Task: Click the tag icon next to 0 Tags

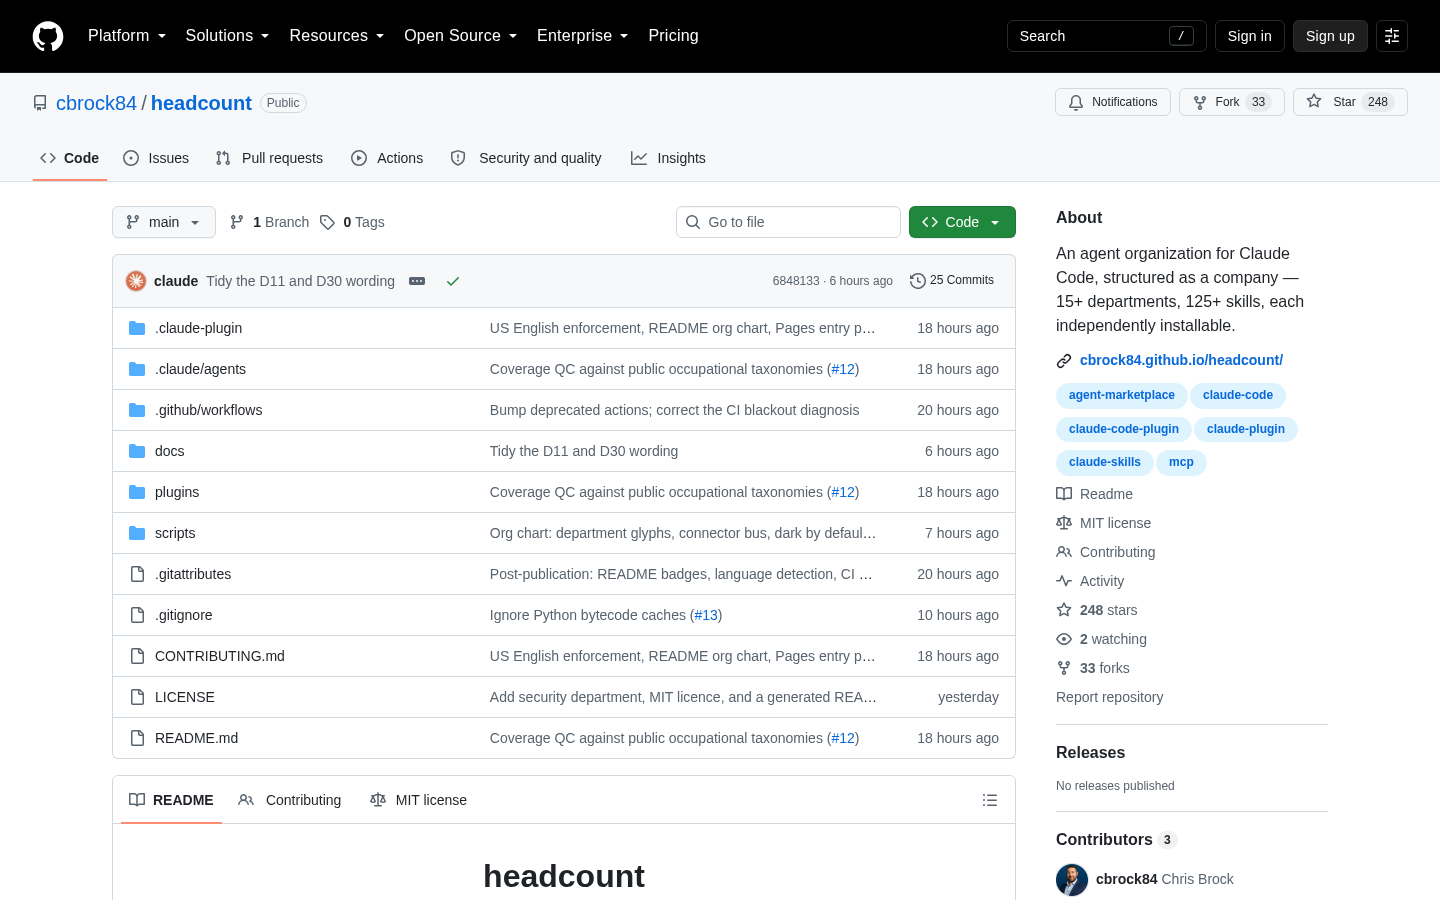Action: (327, 222)
